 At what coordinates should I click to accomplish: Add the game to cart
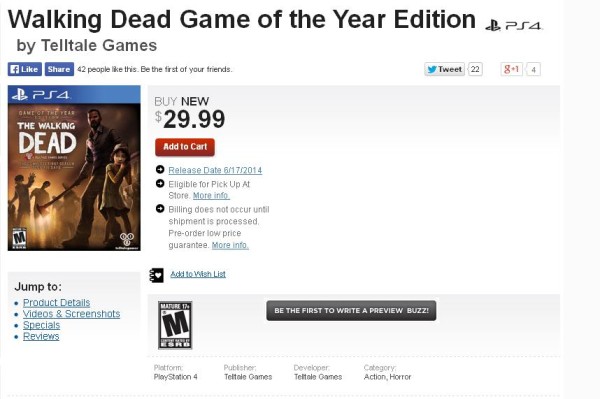pyautogui.click(x=185, y=147)
